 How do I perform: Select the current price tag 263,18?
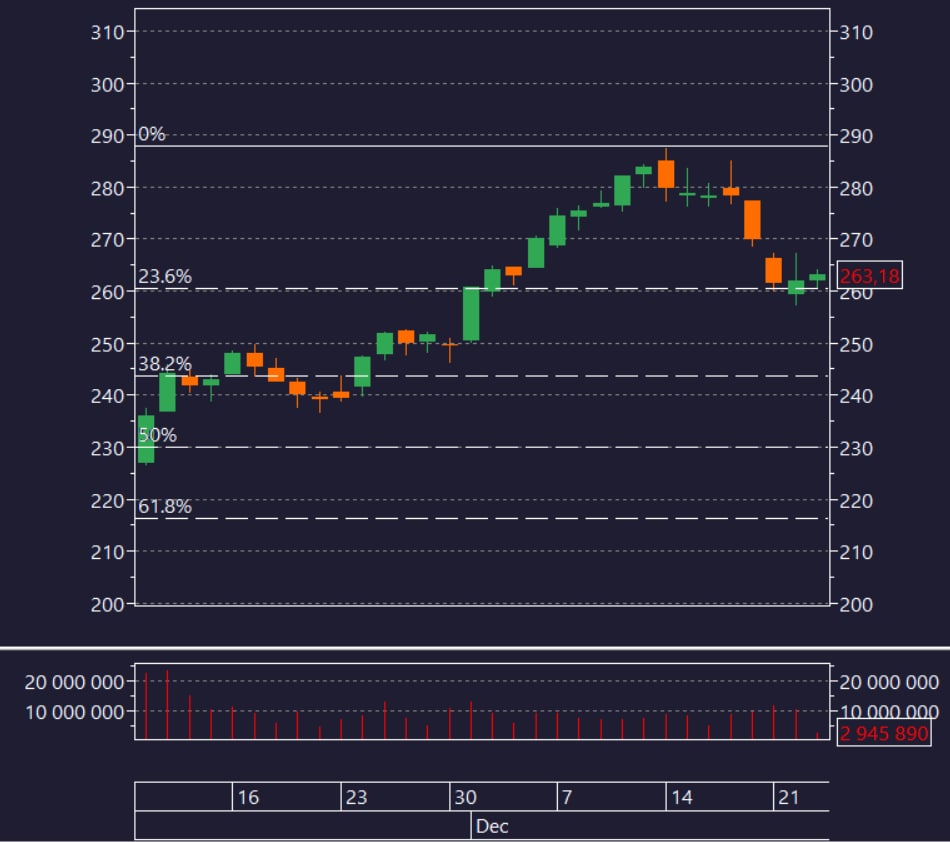pyautogui.click(x=869, y=276)
